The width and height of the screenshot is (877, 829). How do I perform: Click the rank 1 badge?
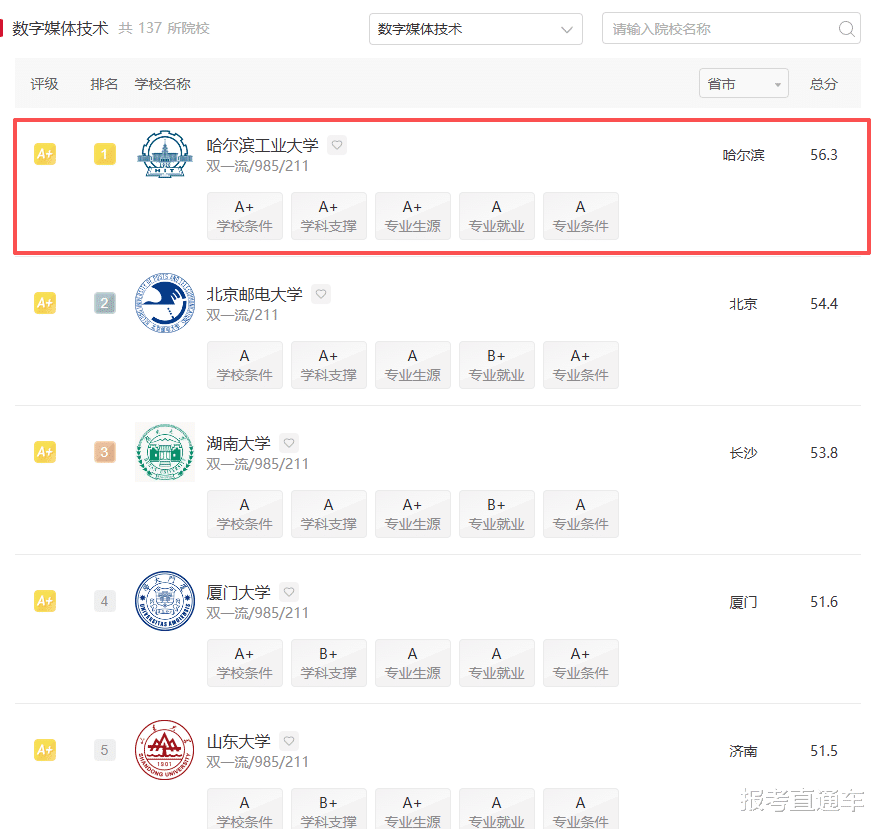(x=105, y=154)
